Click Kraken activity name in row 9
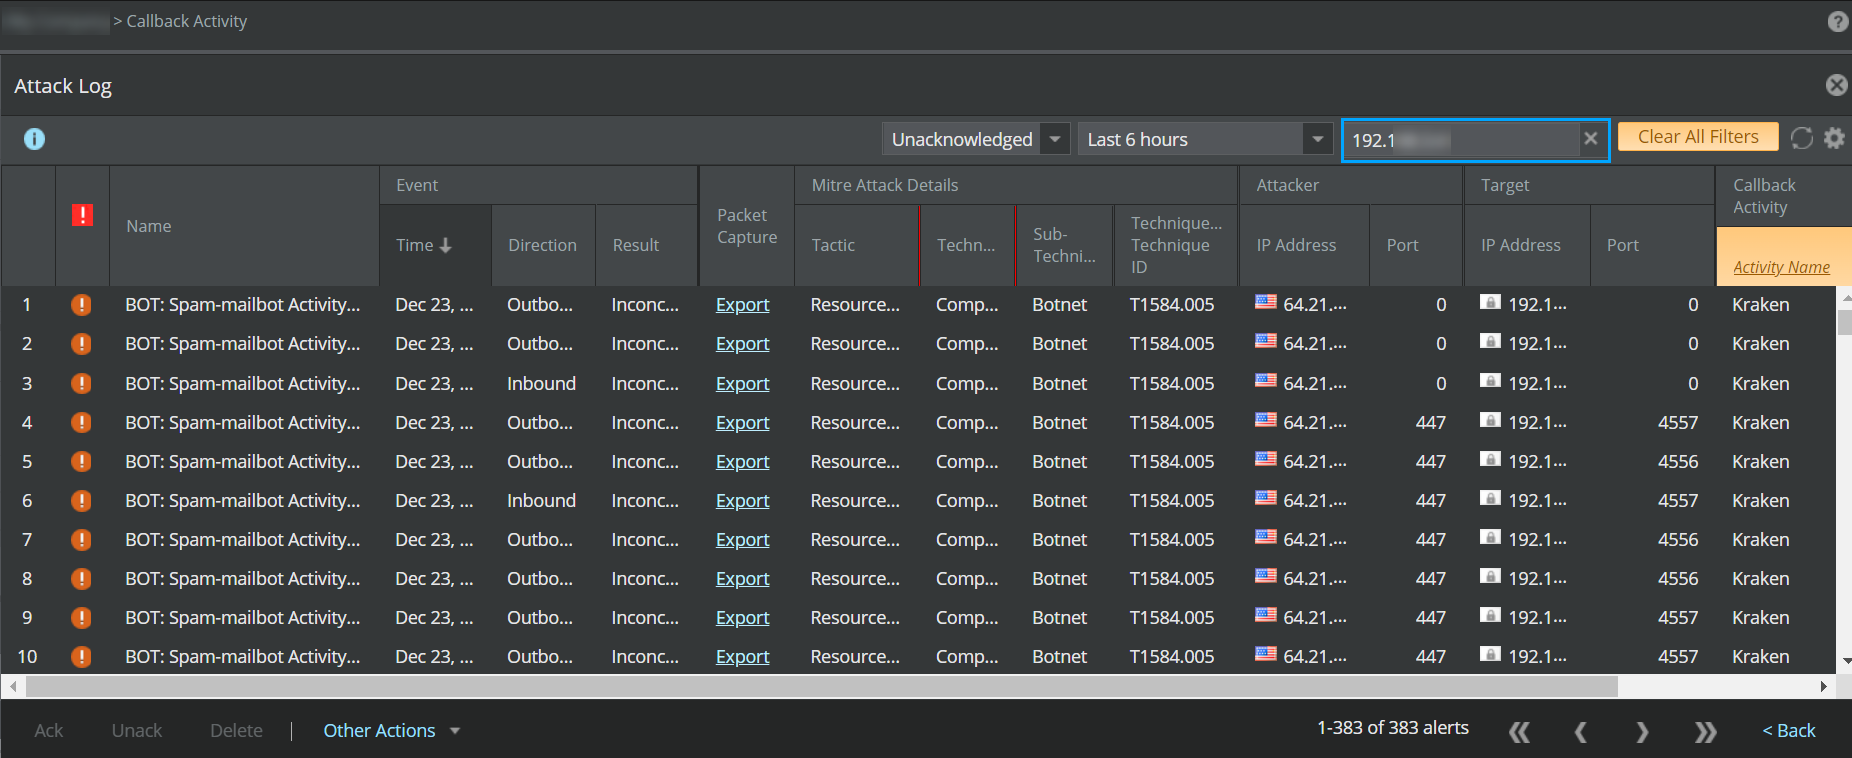 point(1760,618)
